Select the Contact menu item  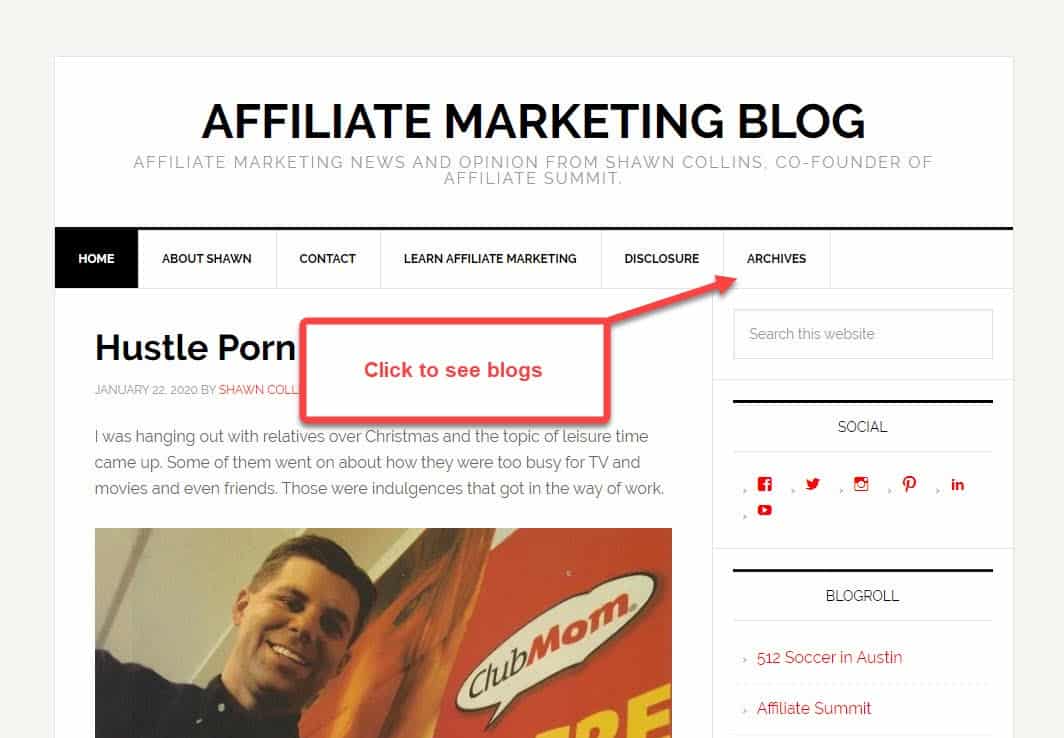click(x=328, y=258)
